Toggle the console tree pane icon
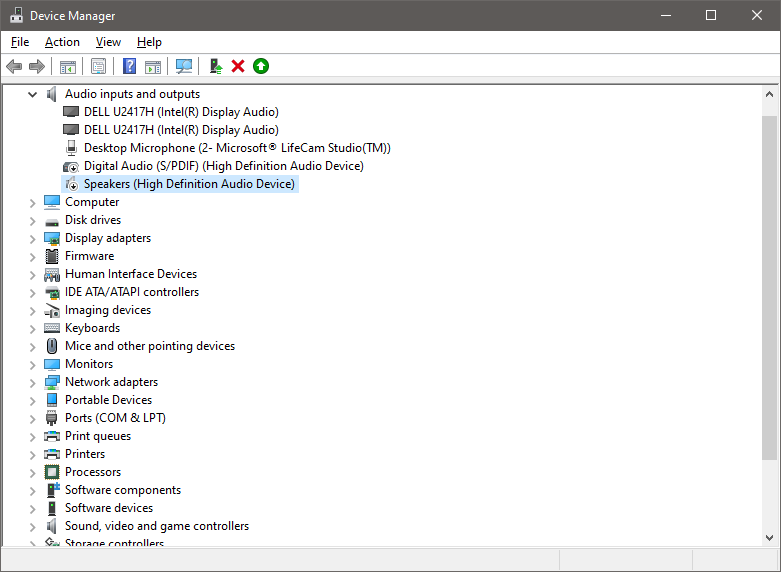 [x=68, y=66]
